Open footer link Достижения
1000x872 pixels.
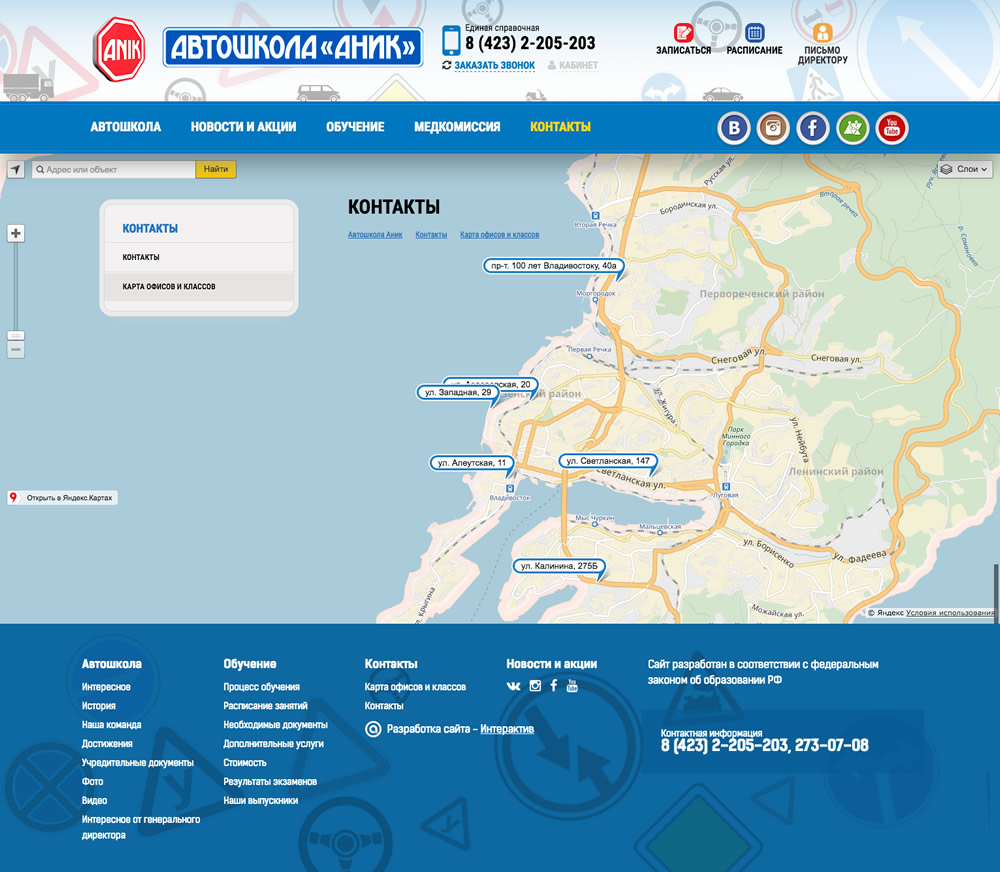coord(107,744)
